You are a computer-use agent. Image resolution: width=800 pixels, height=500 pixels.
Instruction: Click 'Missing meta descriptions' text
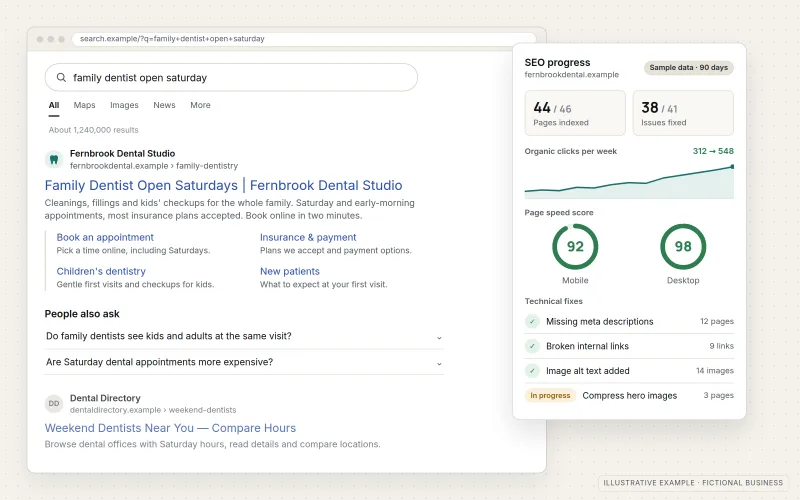tap(599, 321)
